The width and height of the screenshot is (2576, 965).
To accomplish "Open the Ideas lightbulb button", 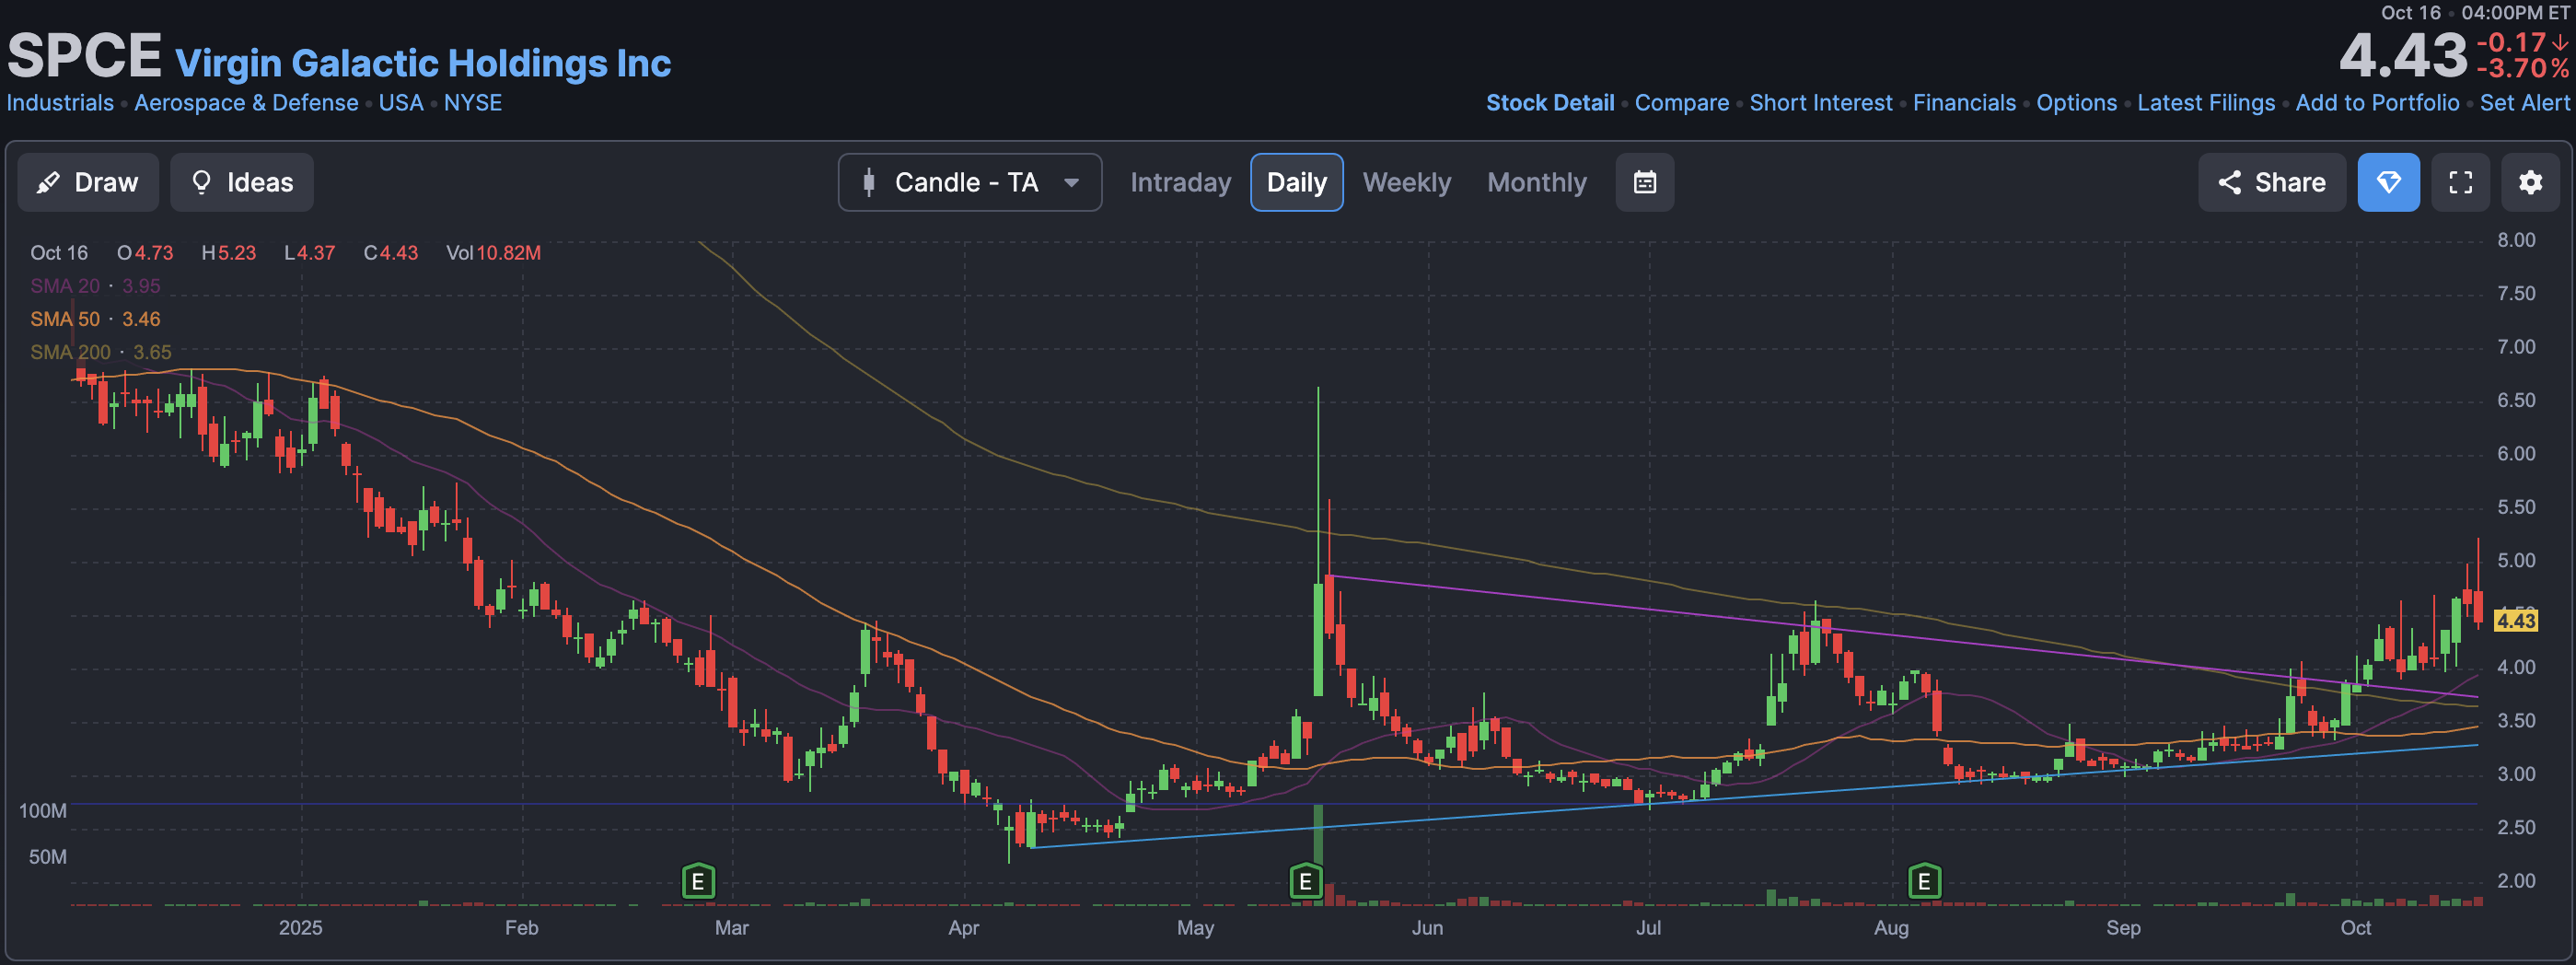I will 242,182.
